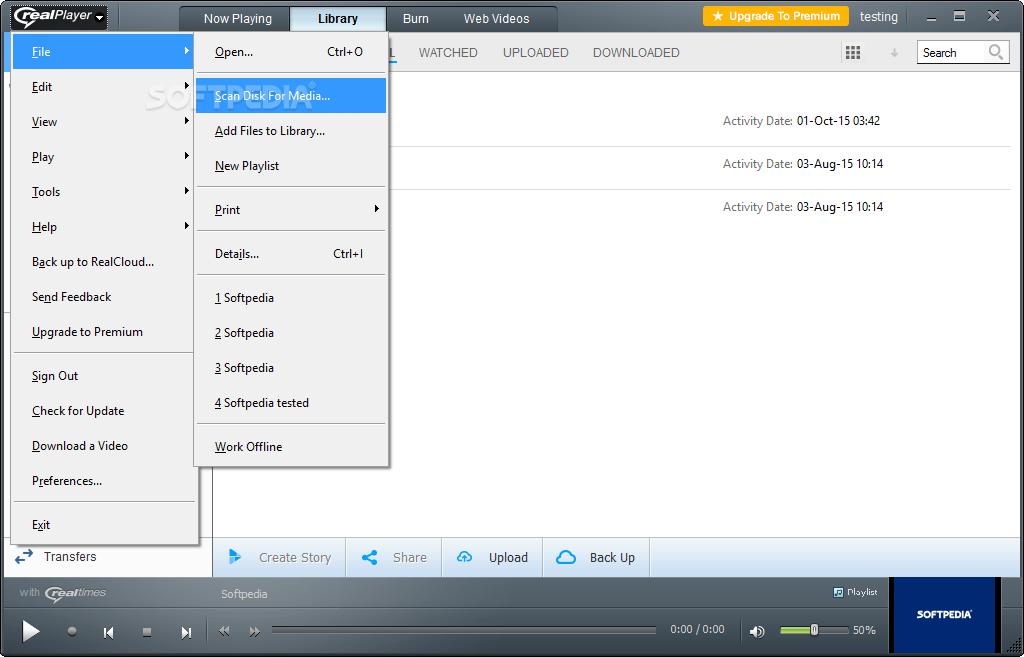Screen dimensions: 1024x657
Task: Click the sort direction arrow icon
Action: point(895,53)
